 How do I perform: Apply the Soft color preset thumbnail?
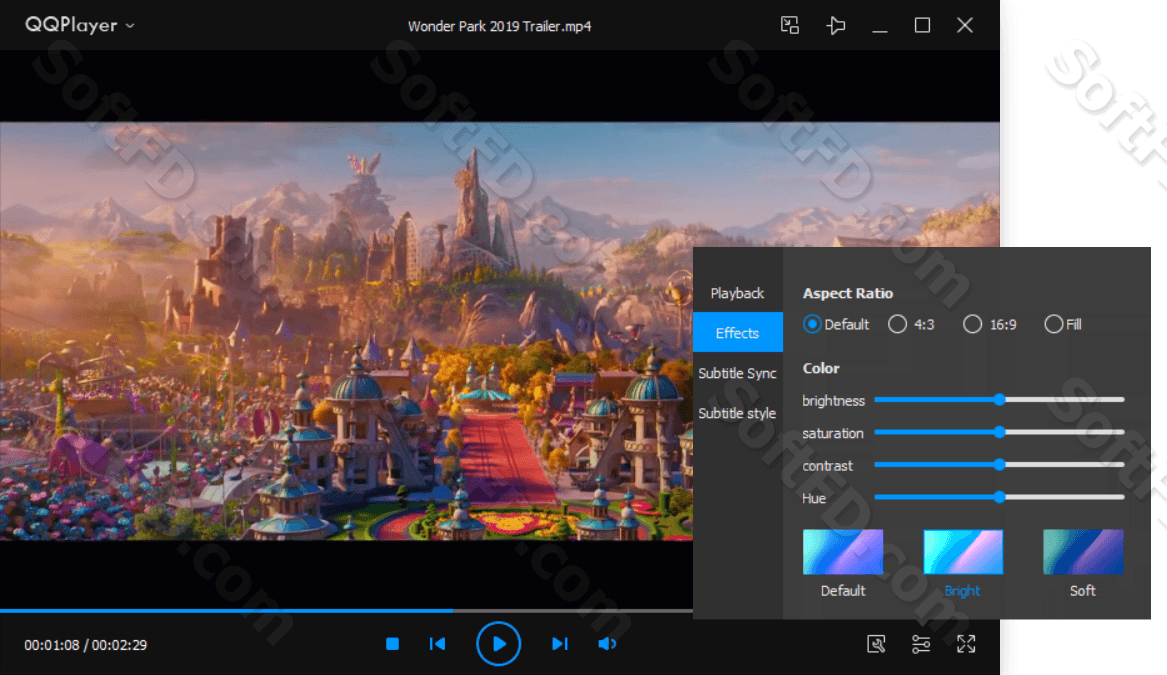[x=1083, y=552]
